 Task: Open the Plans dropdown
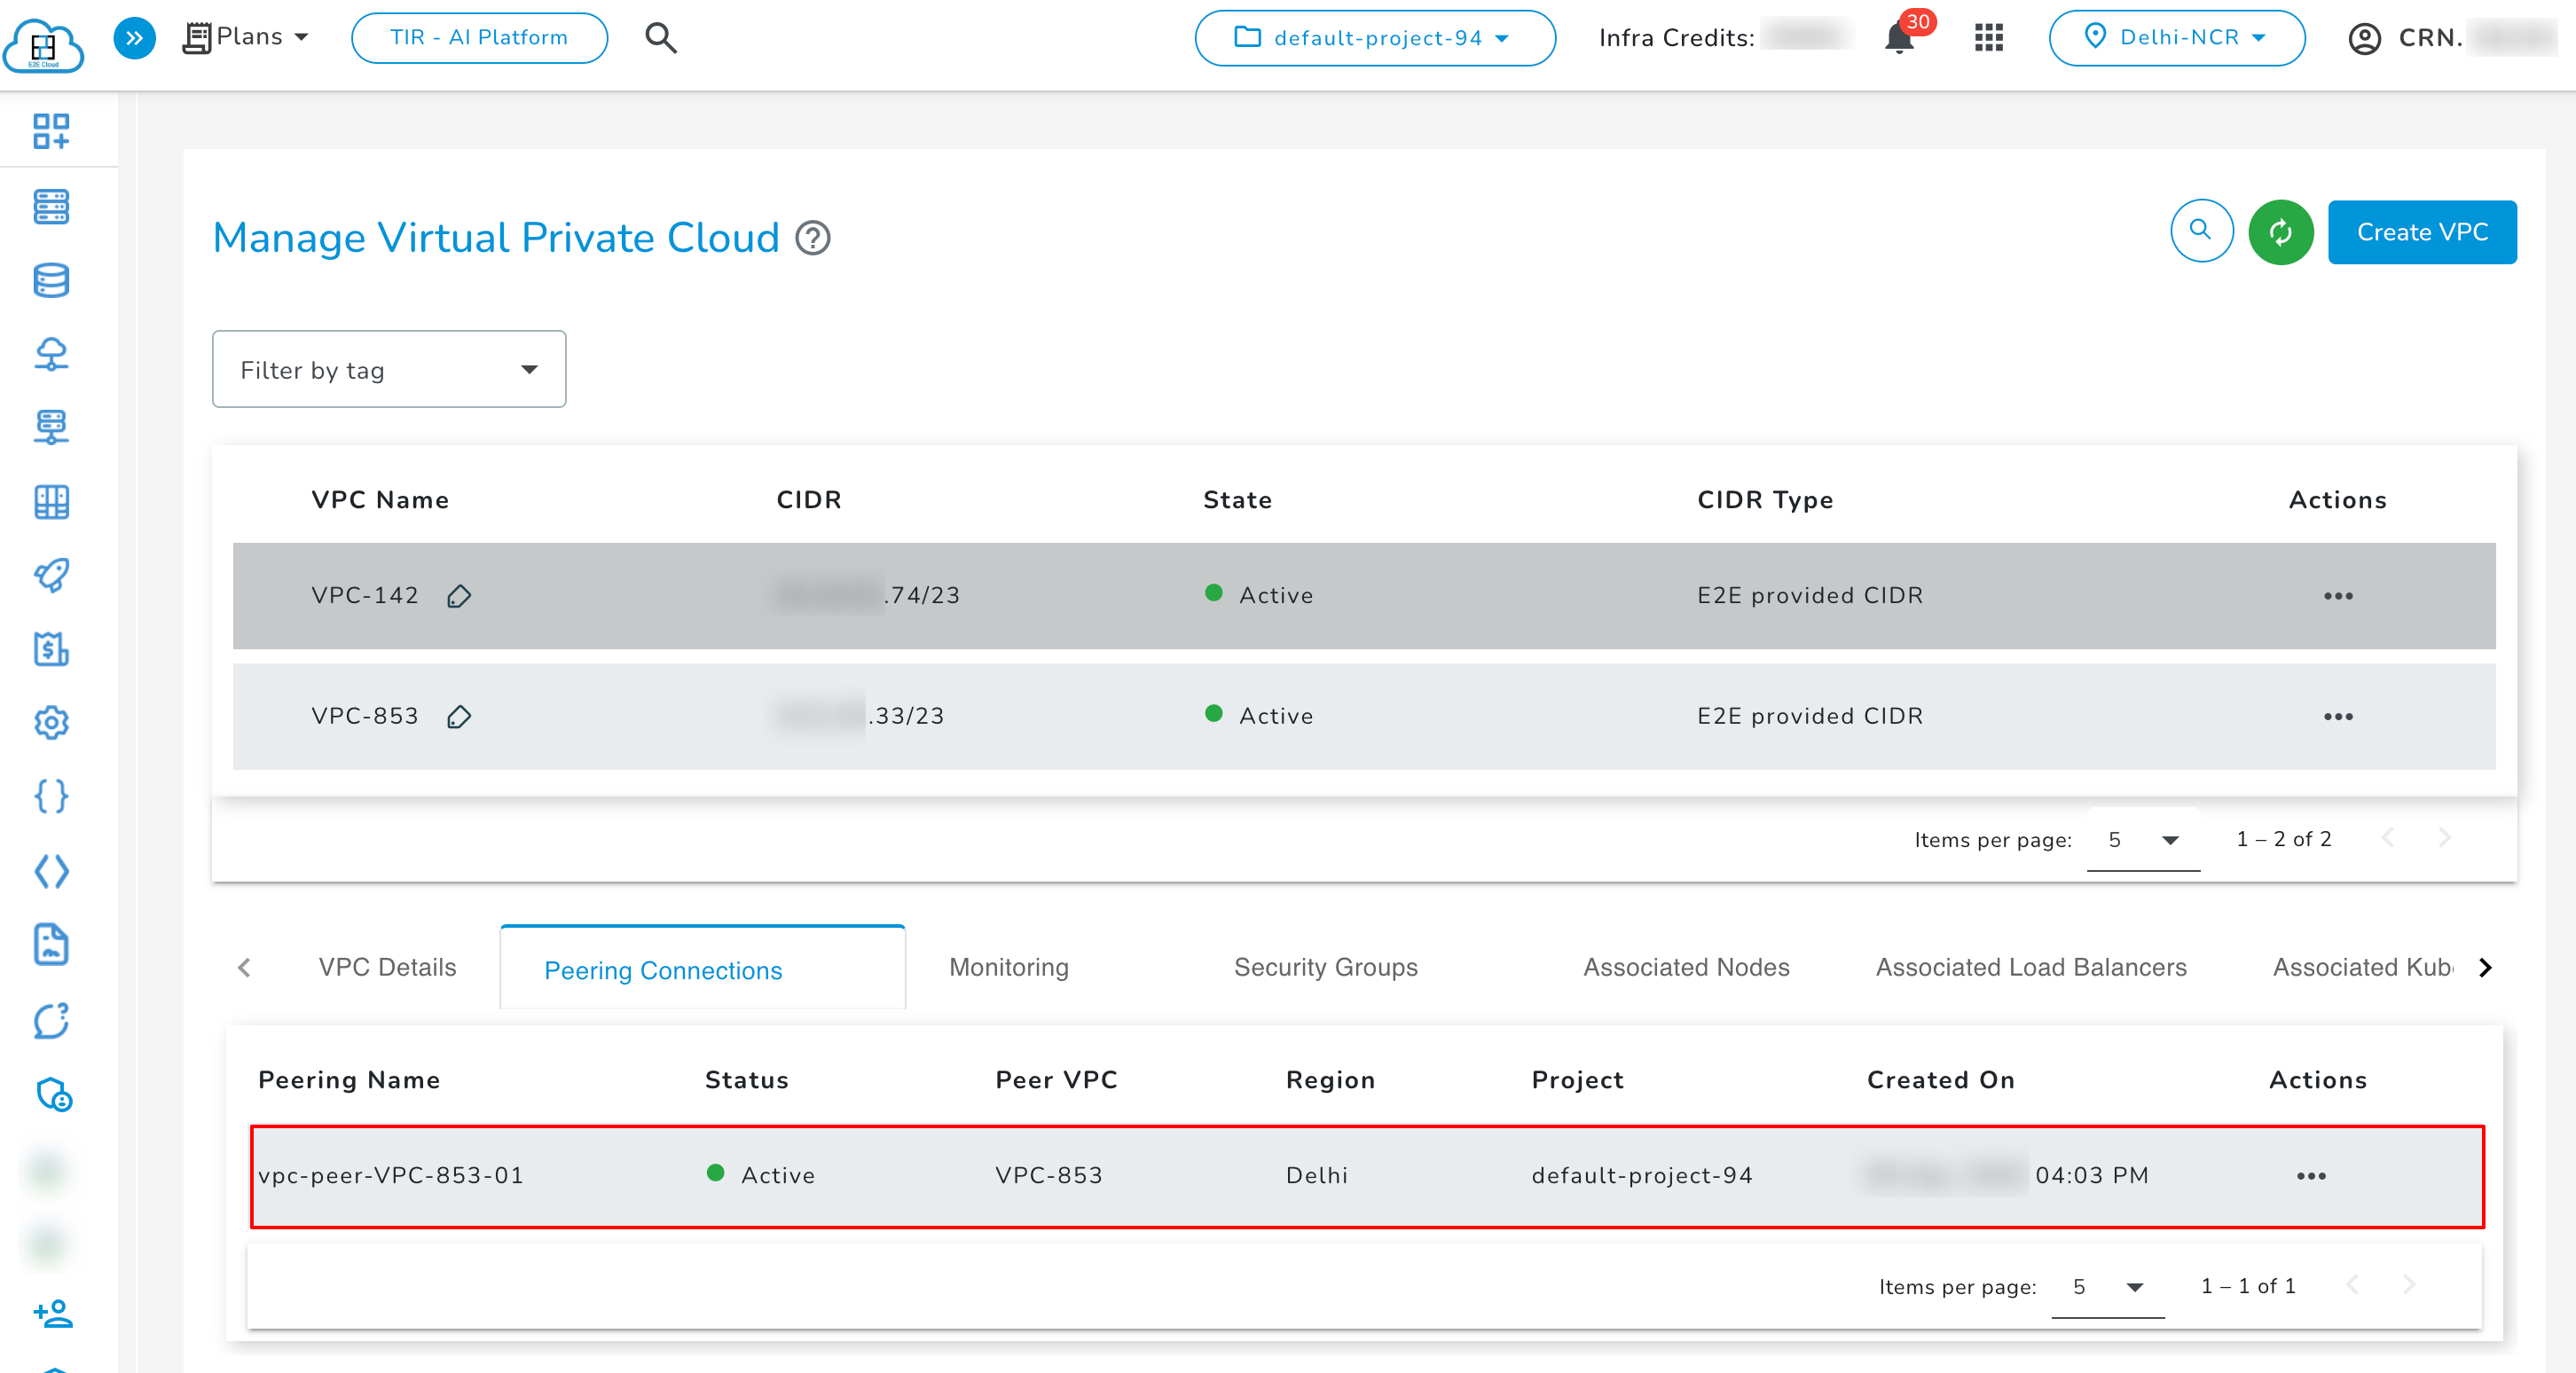click(x=246, y=37)
